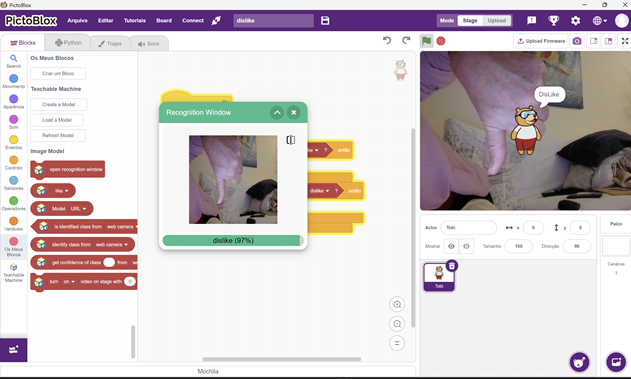The height and width of the screenshot is (379, 631).
Task: Open the Board menu
Action: [x=164, y=21]
